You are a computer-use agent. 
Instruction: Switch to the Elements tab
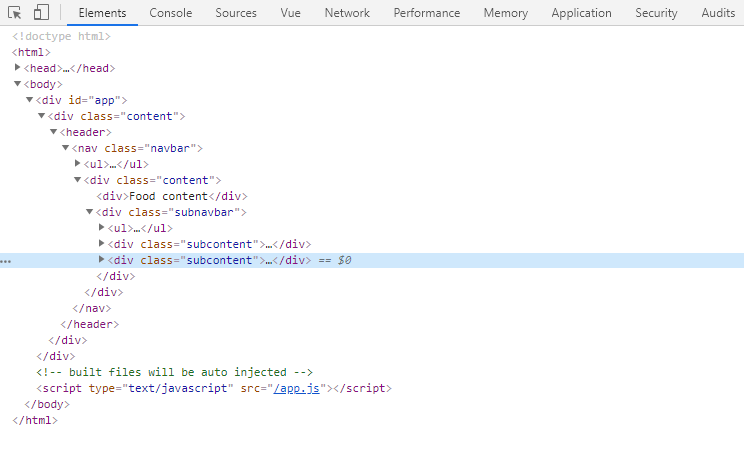pos(102,13)
